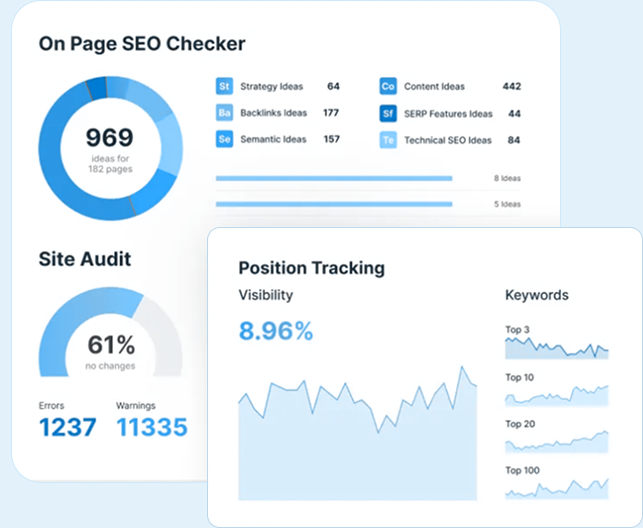The image size is (643, 528).
Task: Select the Top 100 keywords sparkline
Action: point(556,488)
